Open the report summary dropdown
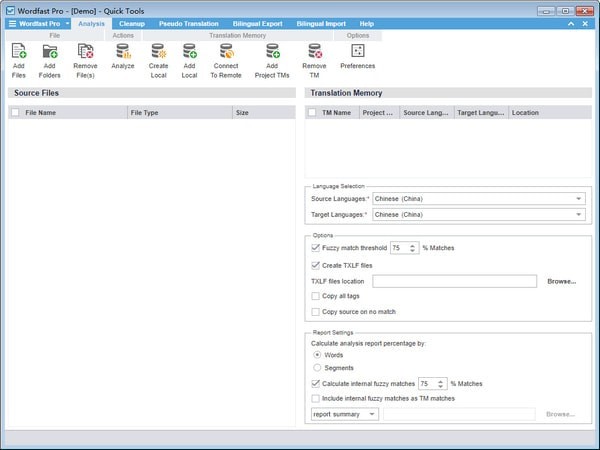This screenshot has height=450, width=600. pos(344,414)
